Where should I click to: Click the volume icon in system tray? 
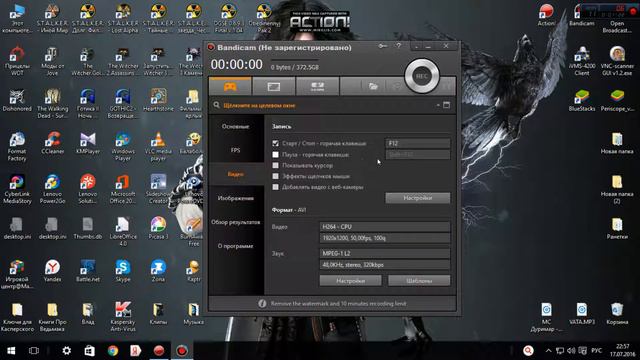pos(571,351)
